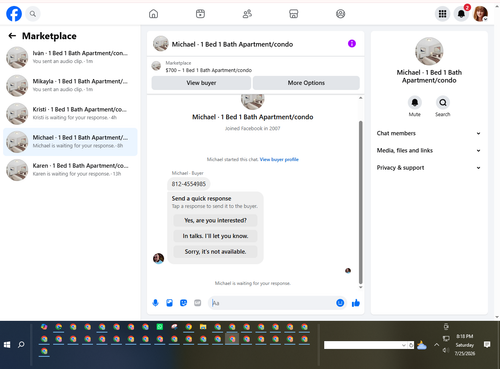Click the volume speaker tray icon

[446, 350]
